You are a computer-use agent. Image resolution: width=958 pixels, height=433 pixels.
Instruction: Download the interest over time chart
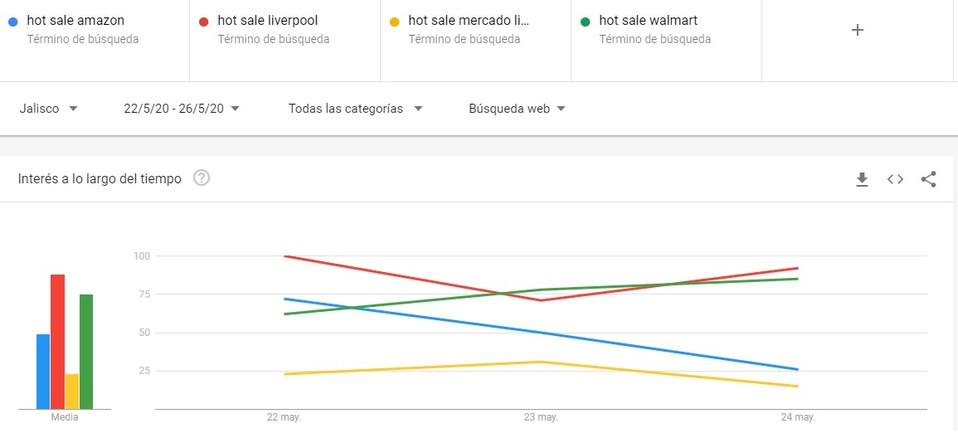click(862, 179)
